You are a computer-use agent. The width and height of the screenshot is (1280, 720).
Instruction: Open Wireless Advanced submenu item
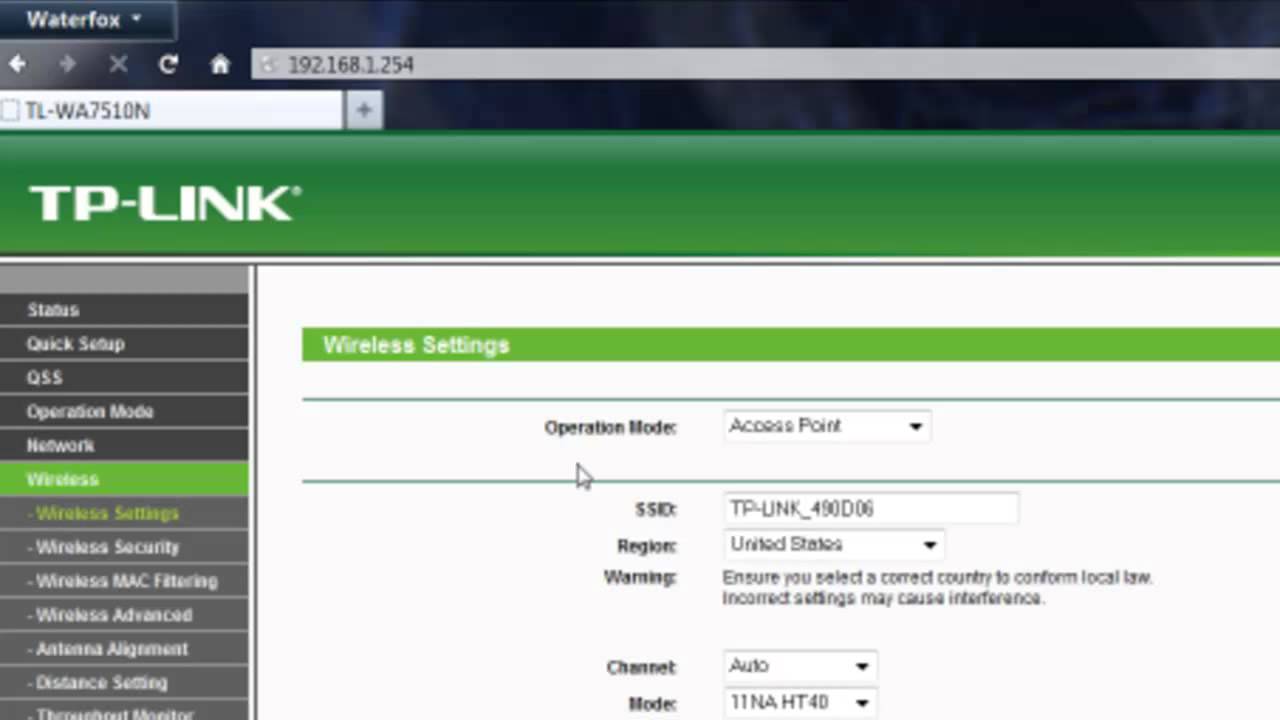[124, 616]
